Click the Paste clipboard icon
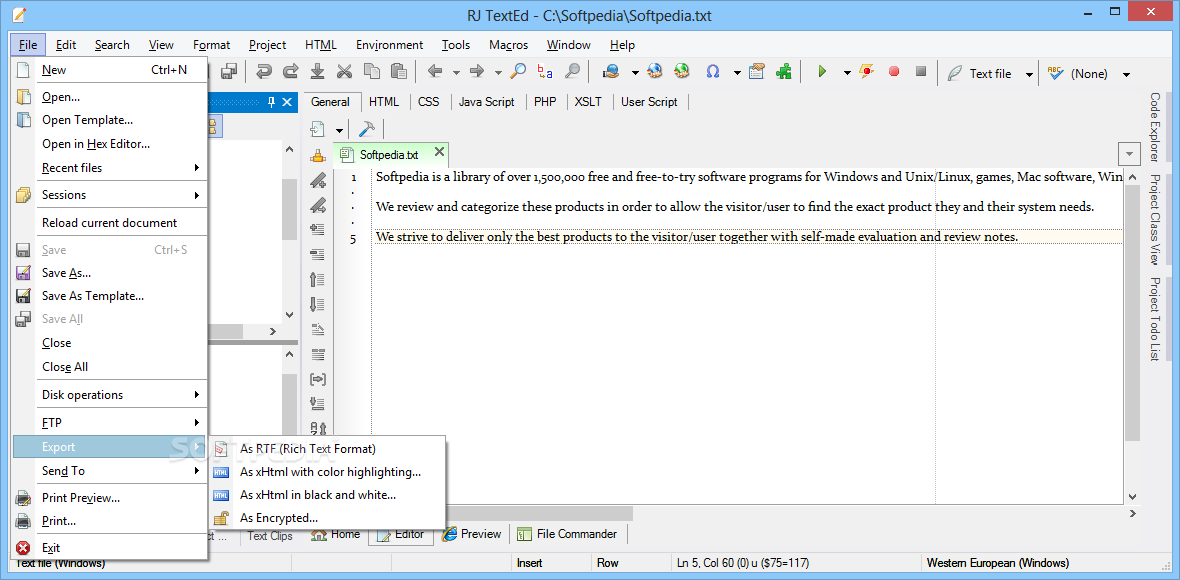This screenshot has width=1180, height=580. 398,72
